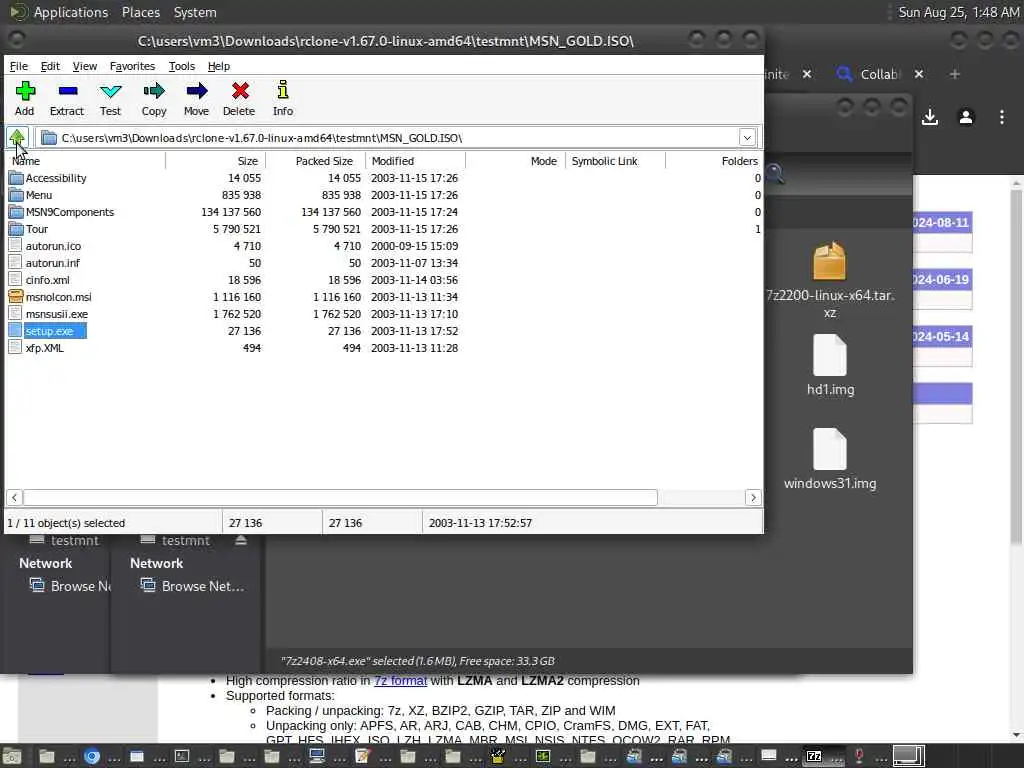Click the clock showing Sun Aug 25
This screenshot has width=1024, height=768.
(958, 12)
